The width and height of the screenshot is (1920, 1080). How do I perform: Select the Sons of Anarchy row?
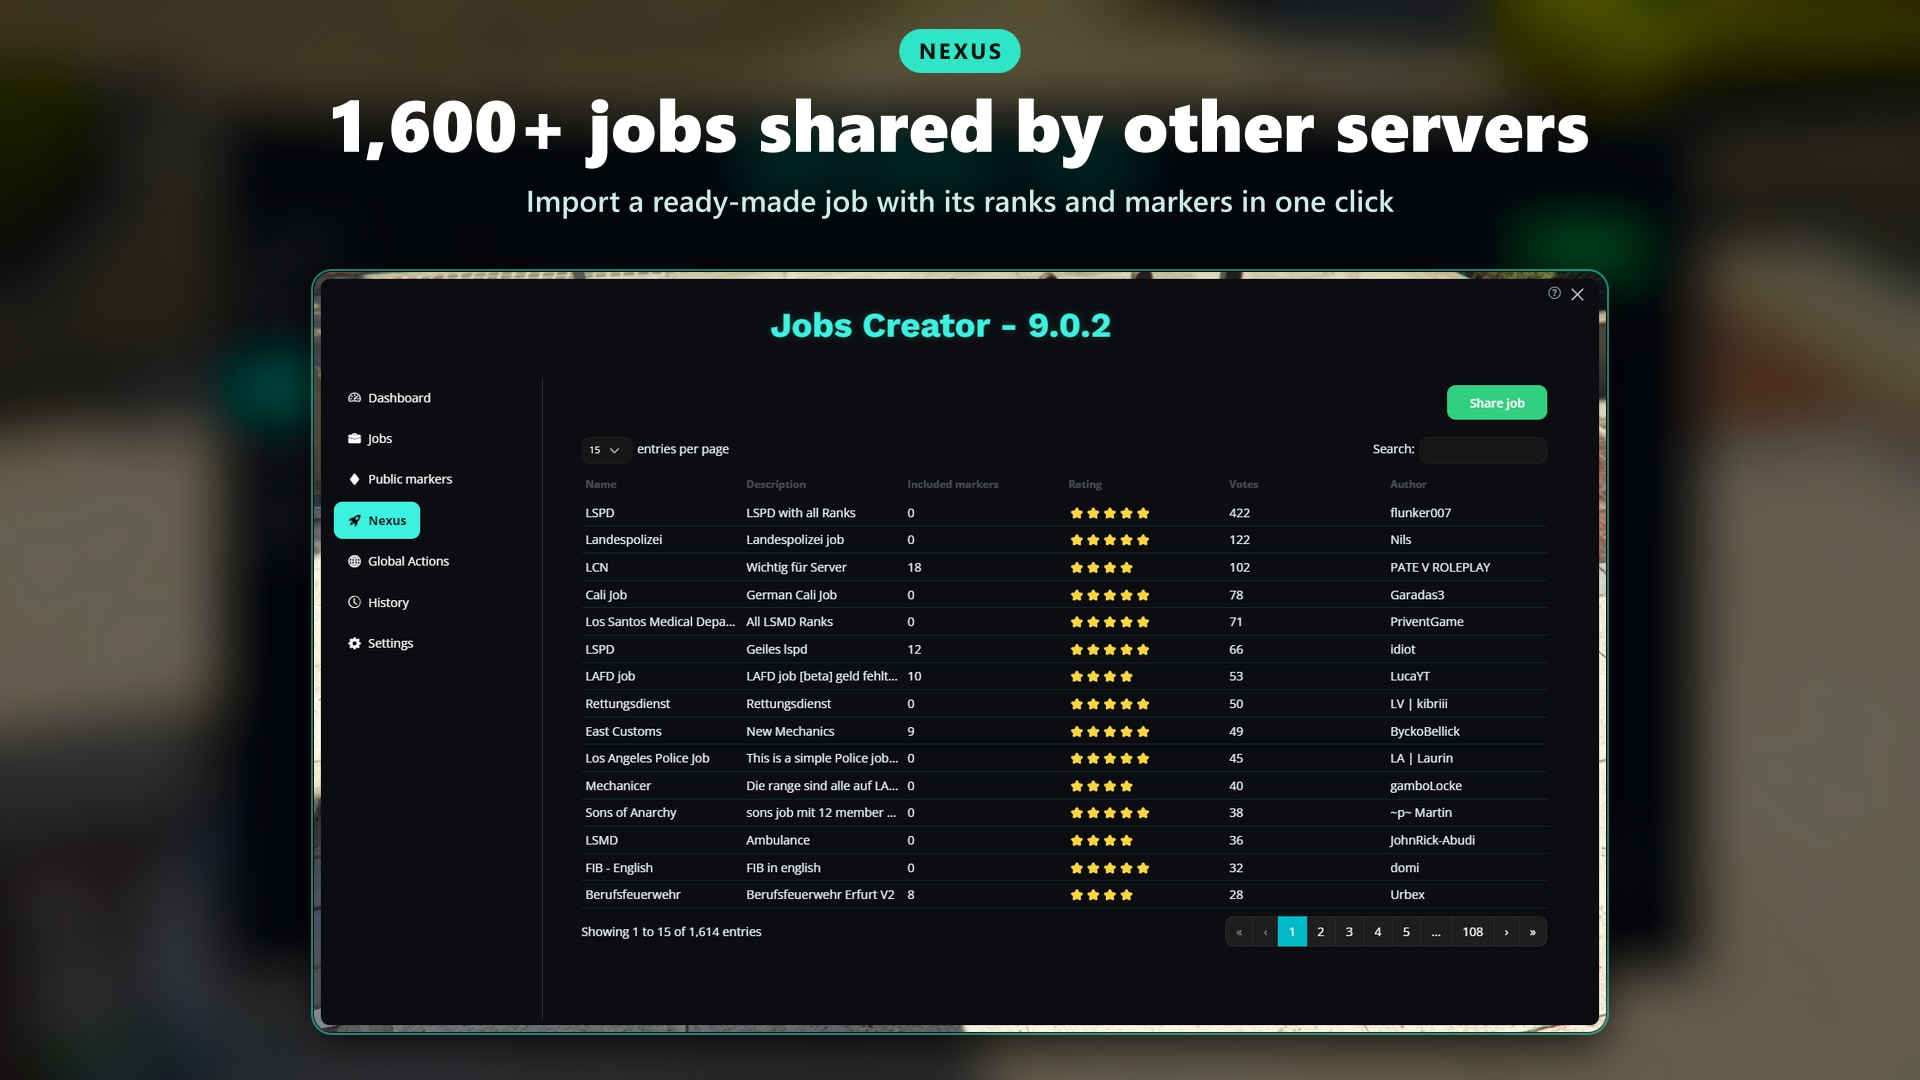click(x=1064, y=813)
